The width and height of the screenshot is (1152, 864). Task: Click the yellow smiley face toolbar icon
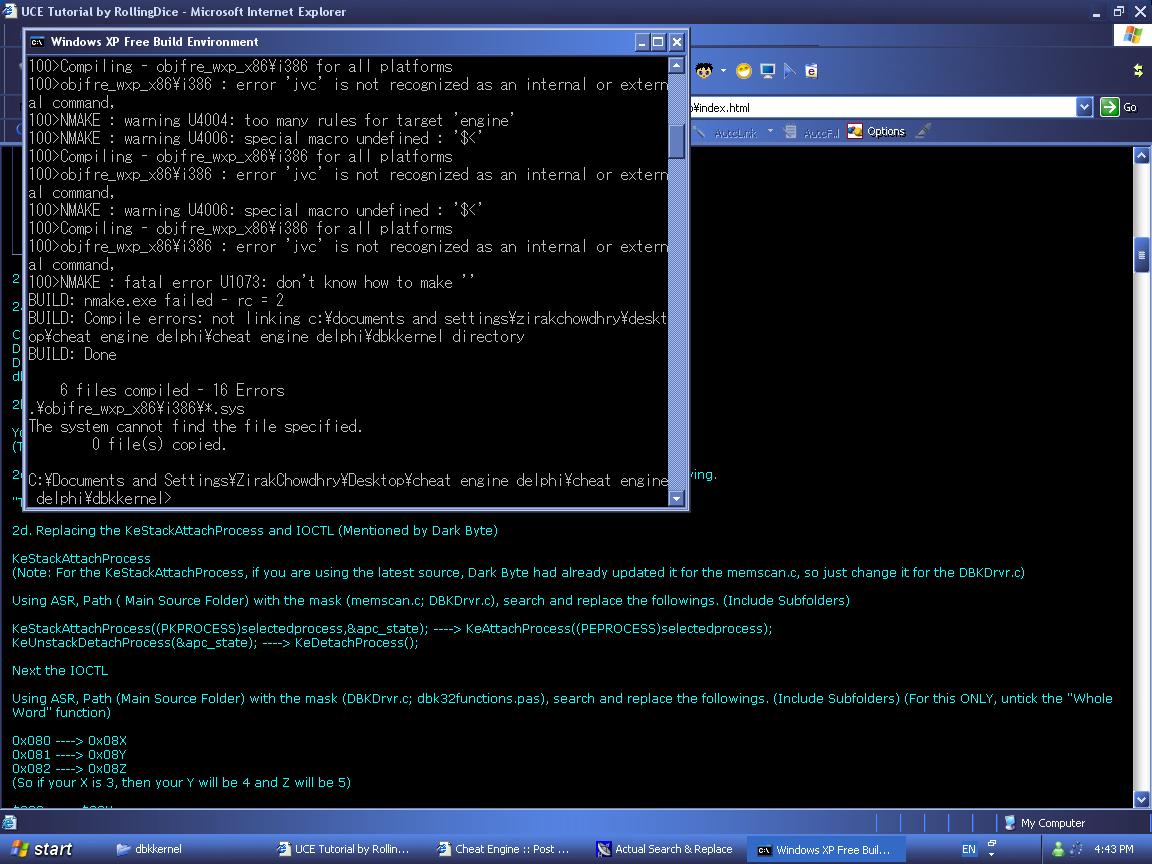click(743, 71)
